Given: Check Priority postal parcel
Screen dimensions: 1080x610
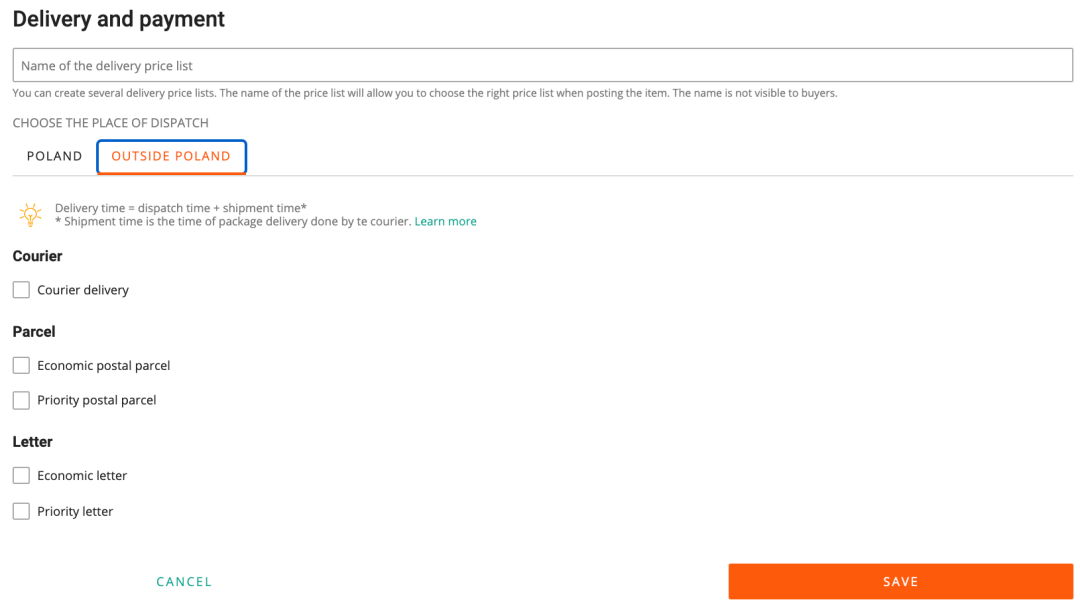Looking at the screenshot, I should pyautogui.click(x=21, y=400).
